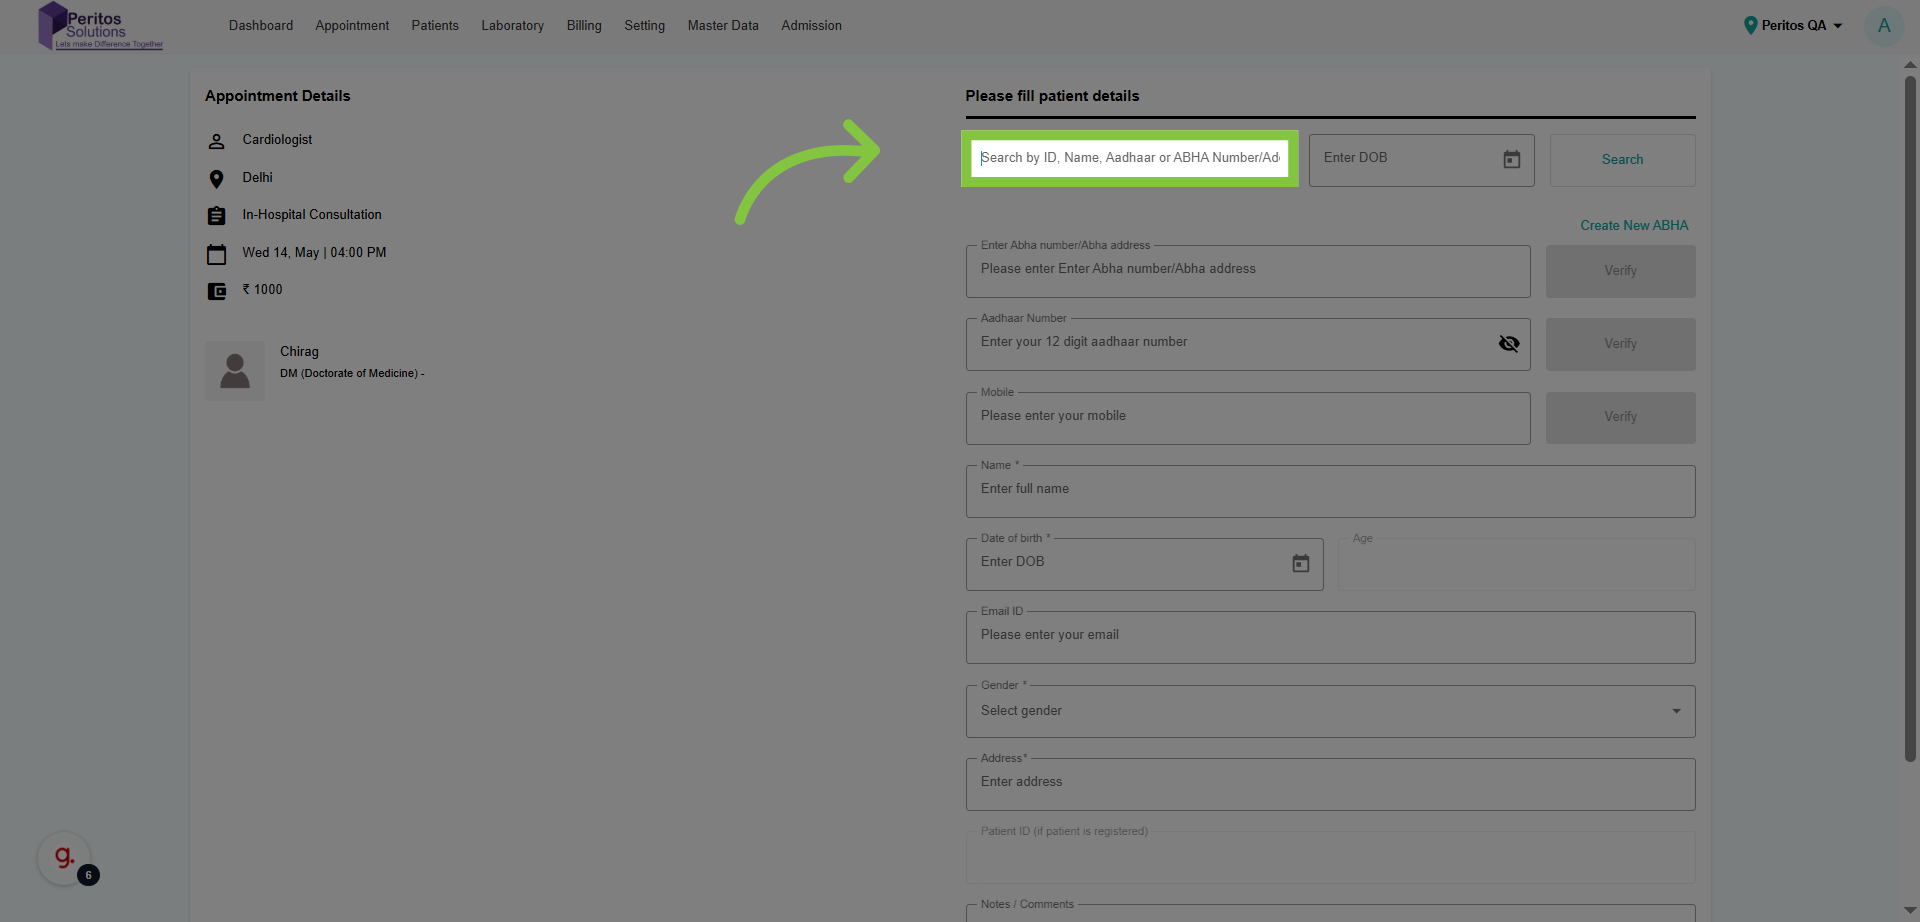1920x922 pixels.
Task: Click the location pin icon beside Peritos QA
Action: point(1751,25)
